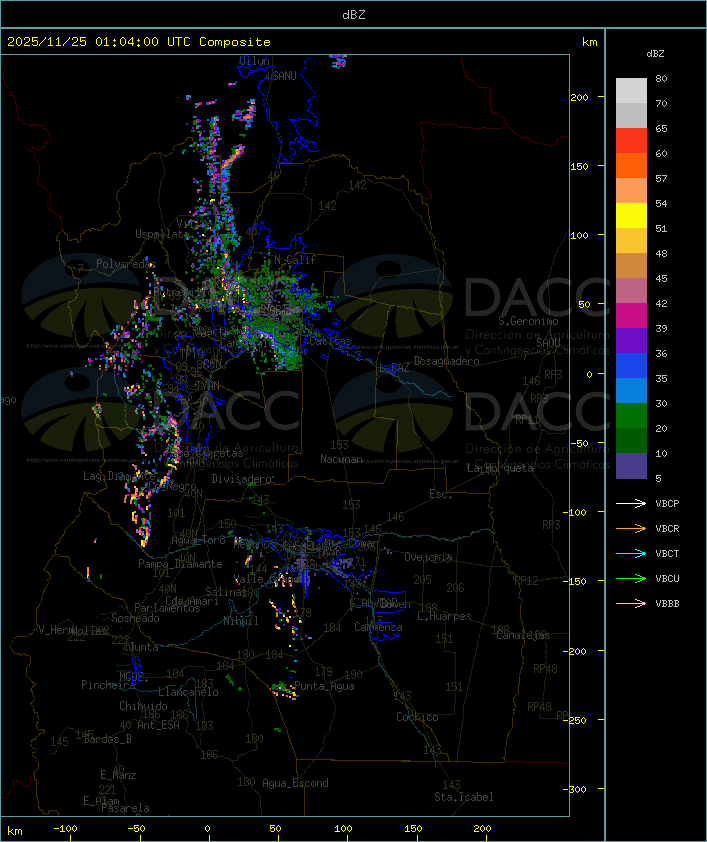Pick the red 65-60 dBZ swatch
Image resolution: width=707 pixels, height=842 pixels.
(x=631, y=141)
